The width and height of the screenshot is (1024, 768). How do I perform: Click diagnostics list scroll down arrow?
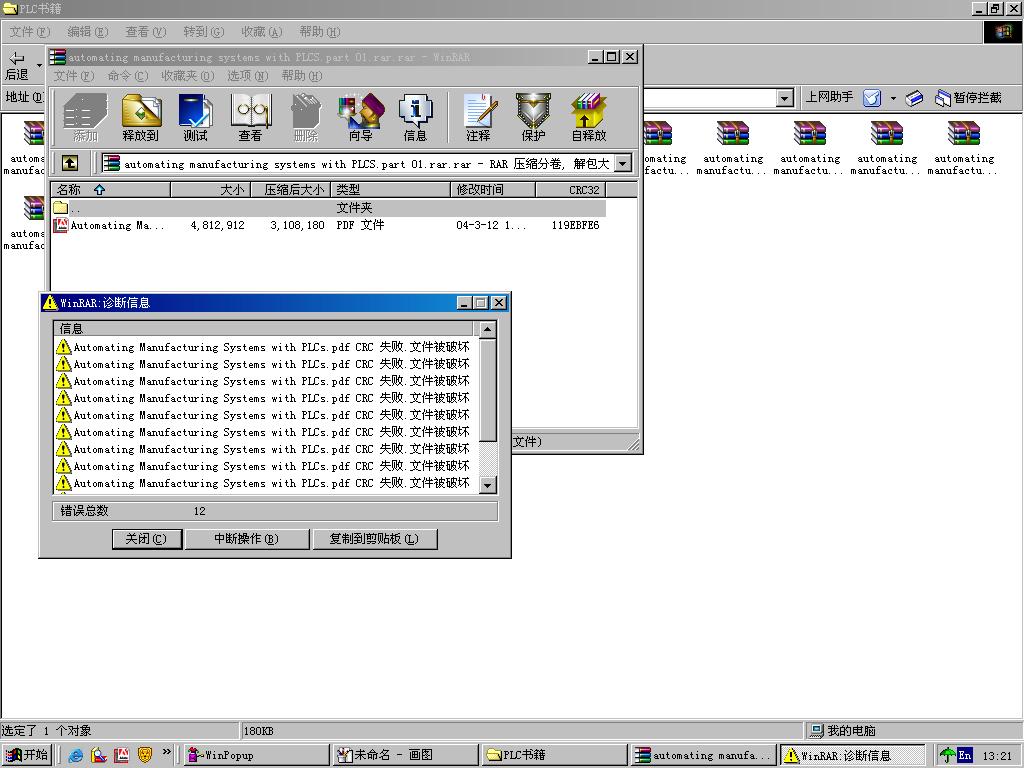tap(487, 485)
